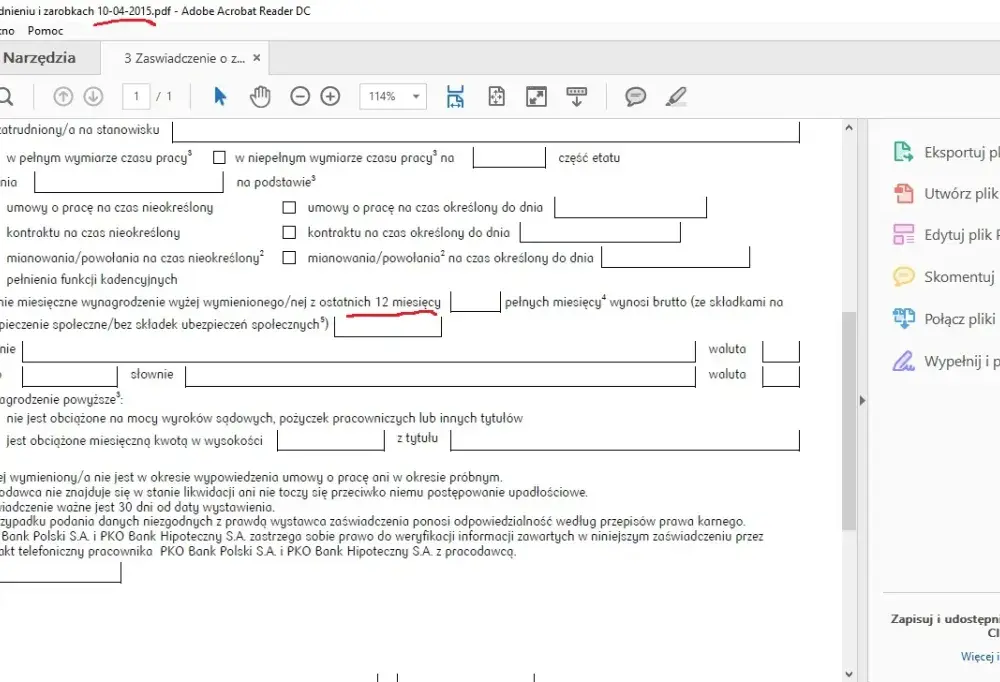Open the 114% zoom level dropdown

[416, 96]
